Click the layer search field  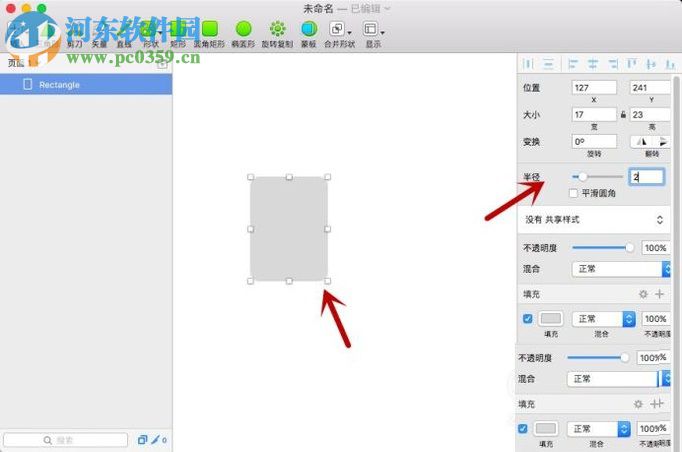pos(66,440)
